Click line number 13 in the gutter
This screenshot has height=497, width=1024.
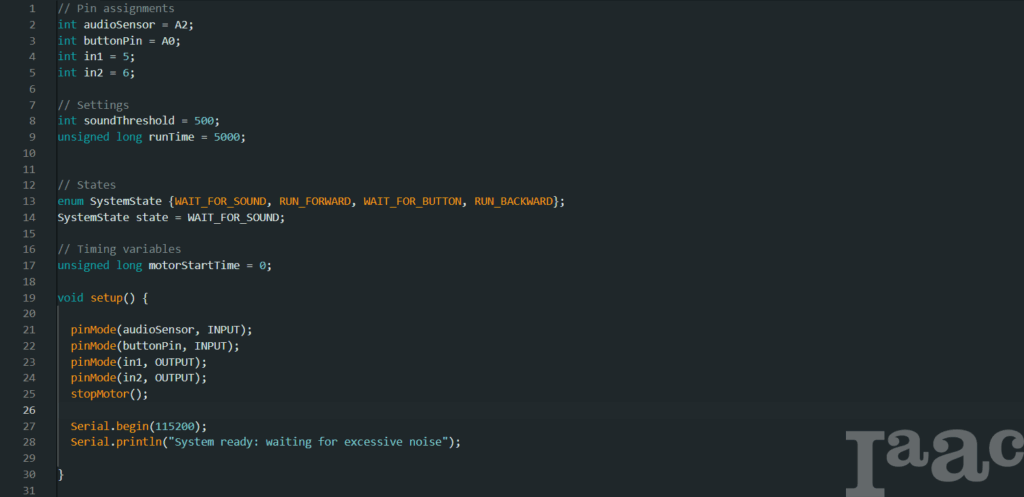tap(30, 201)
